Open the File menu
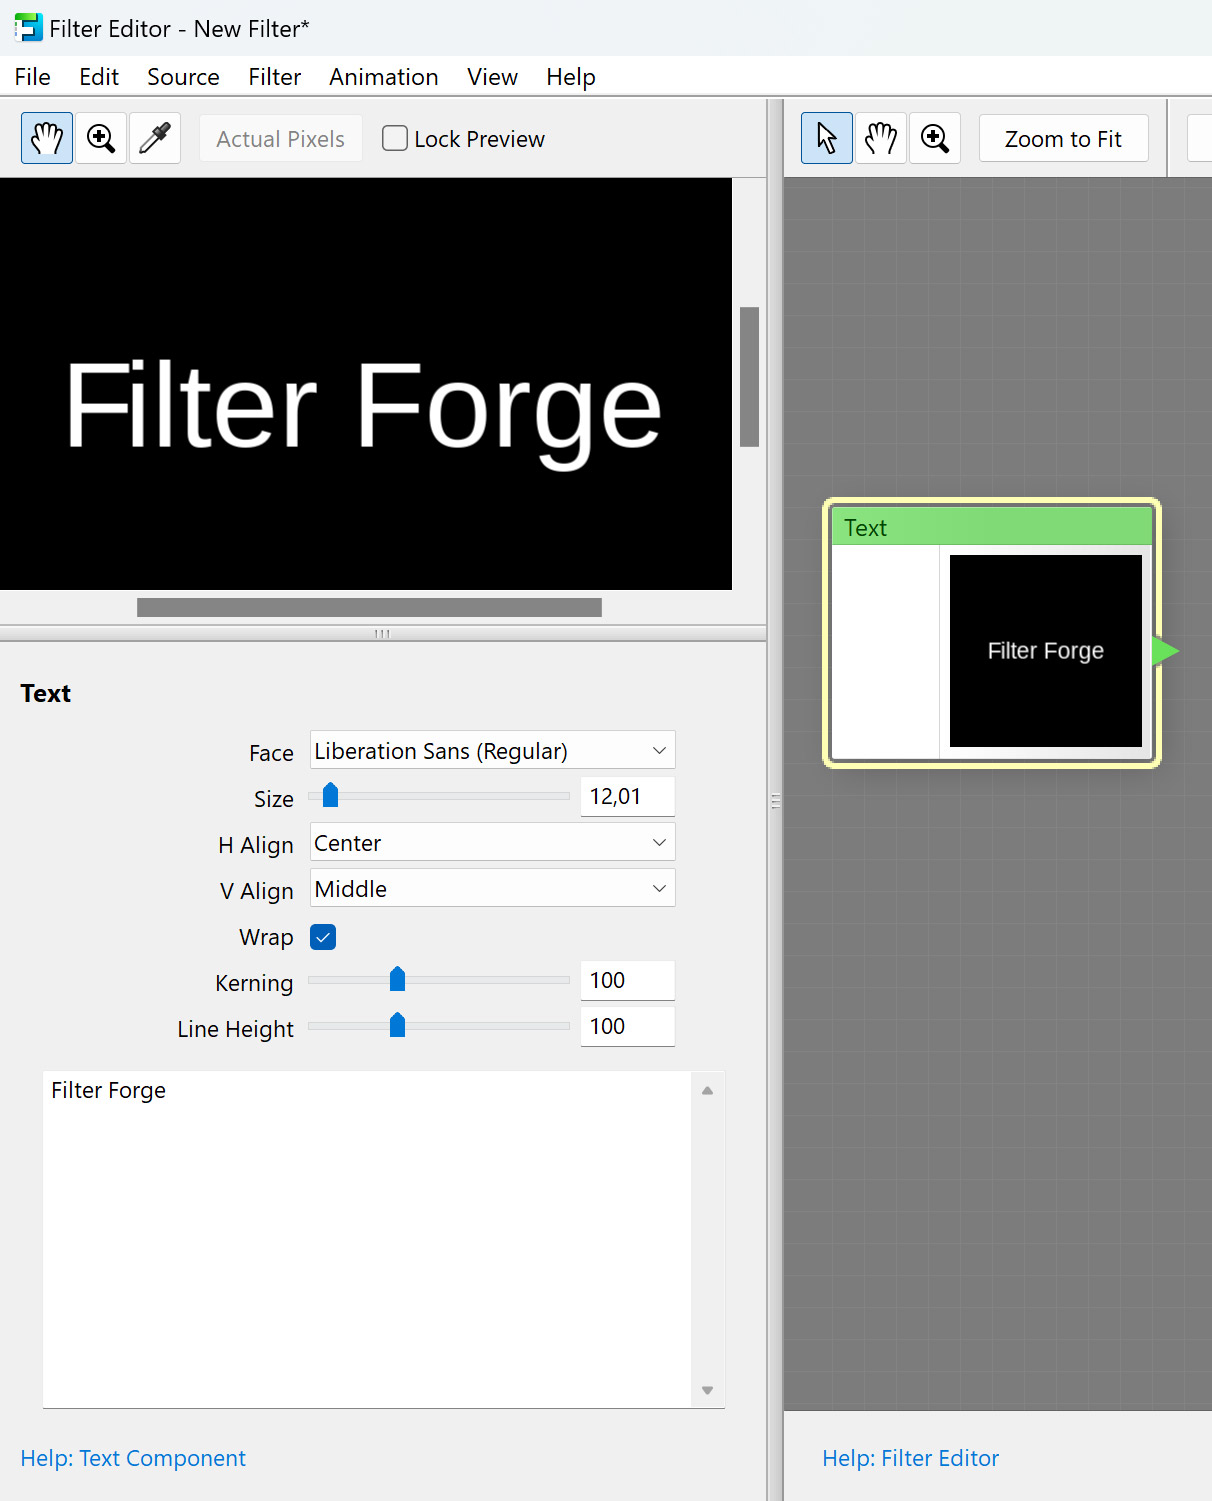 (32, 77)
